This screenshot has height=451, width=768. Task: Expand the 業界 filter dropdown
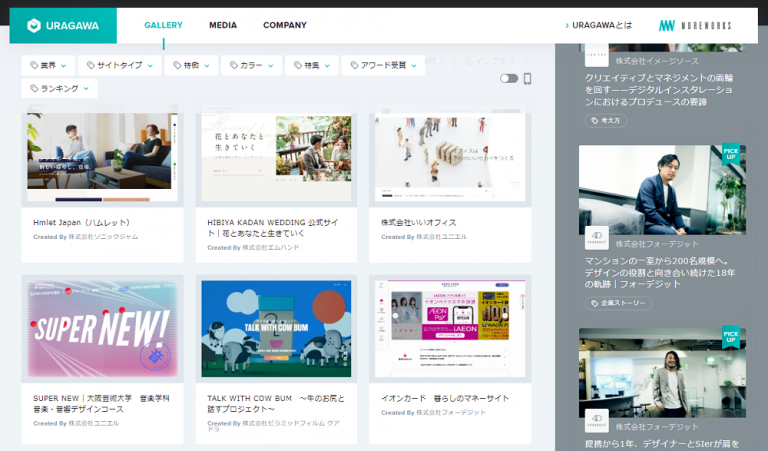[x=48, y=65]
